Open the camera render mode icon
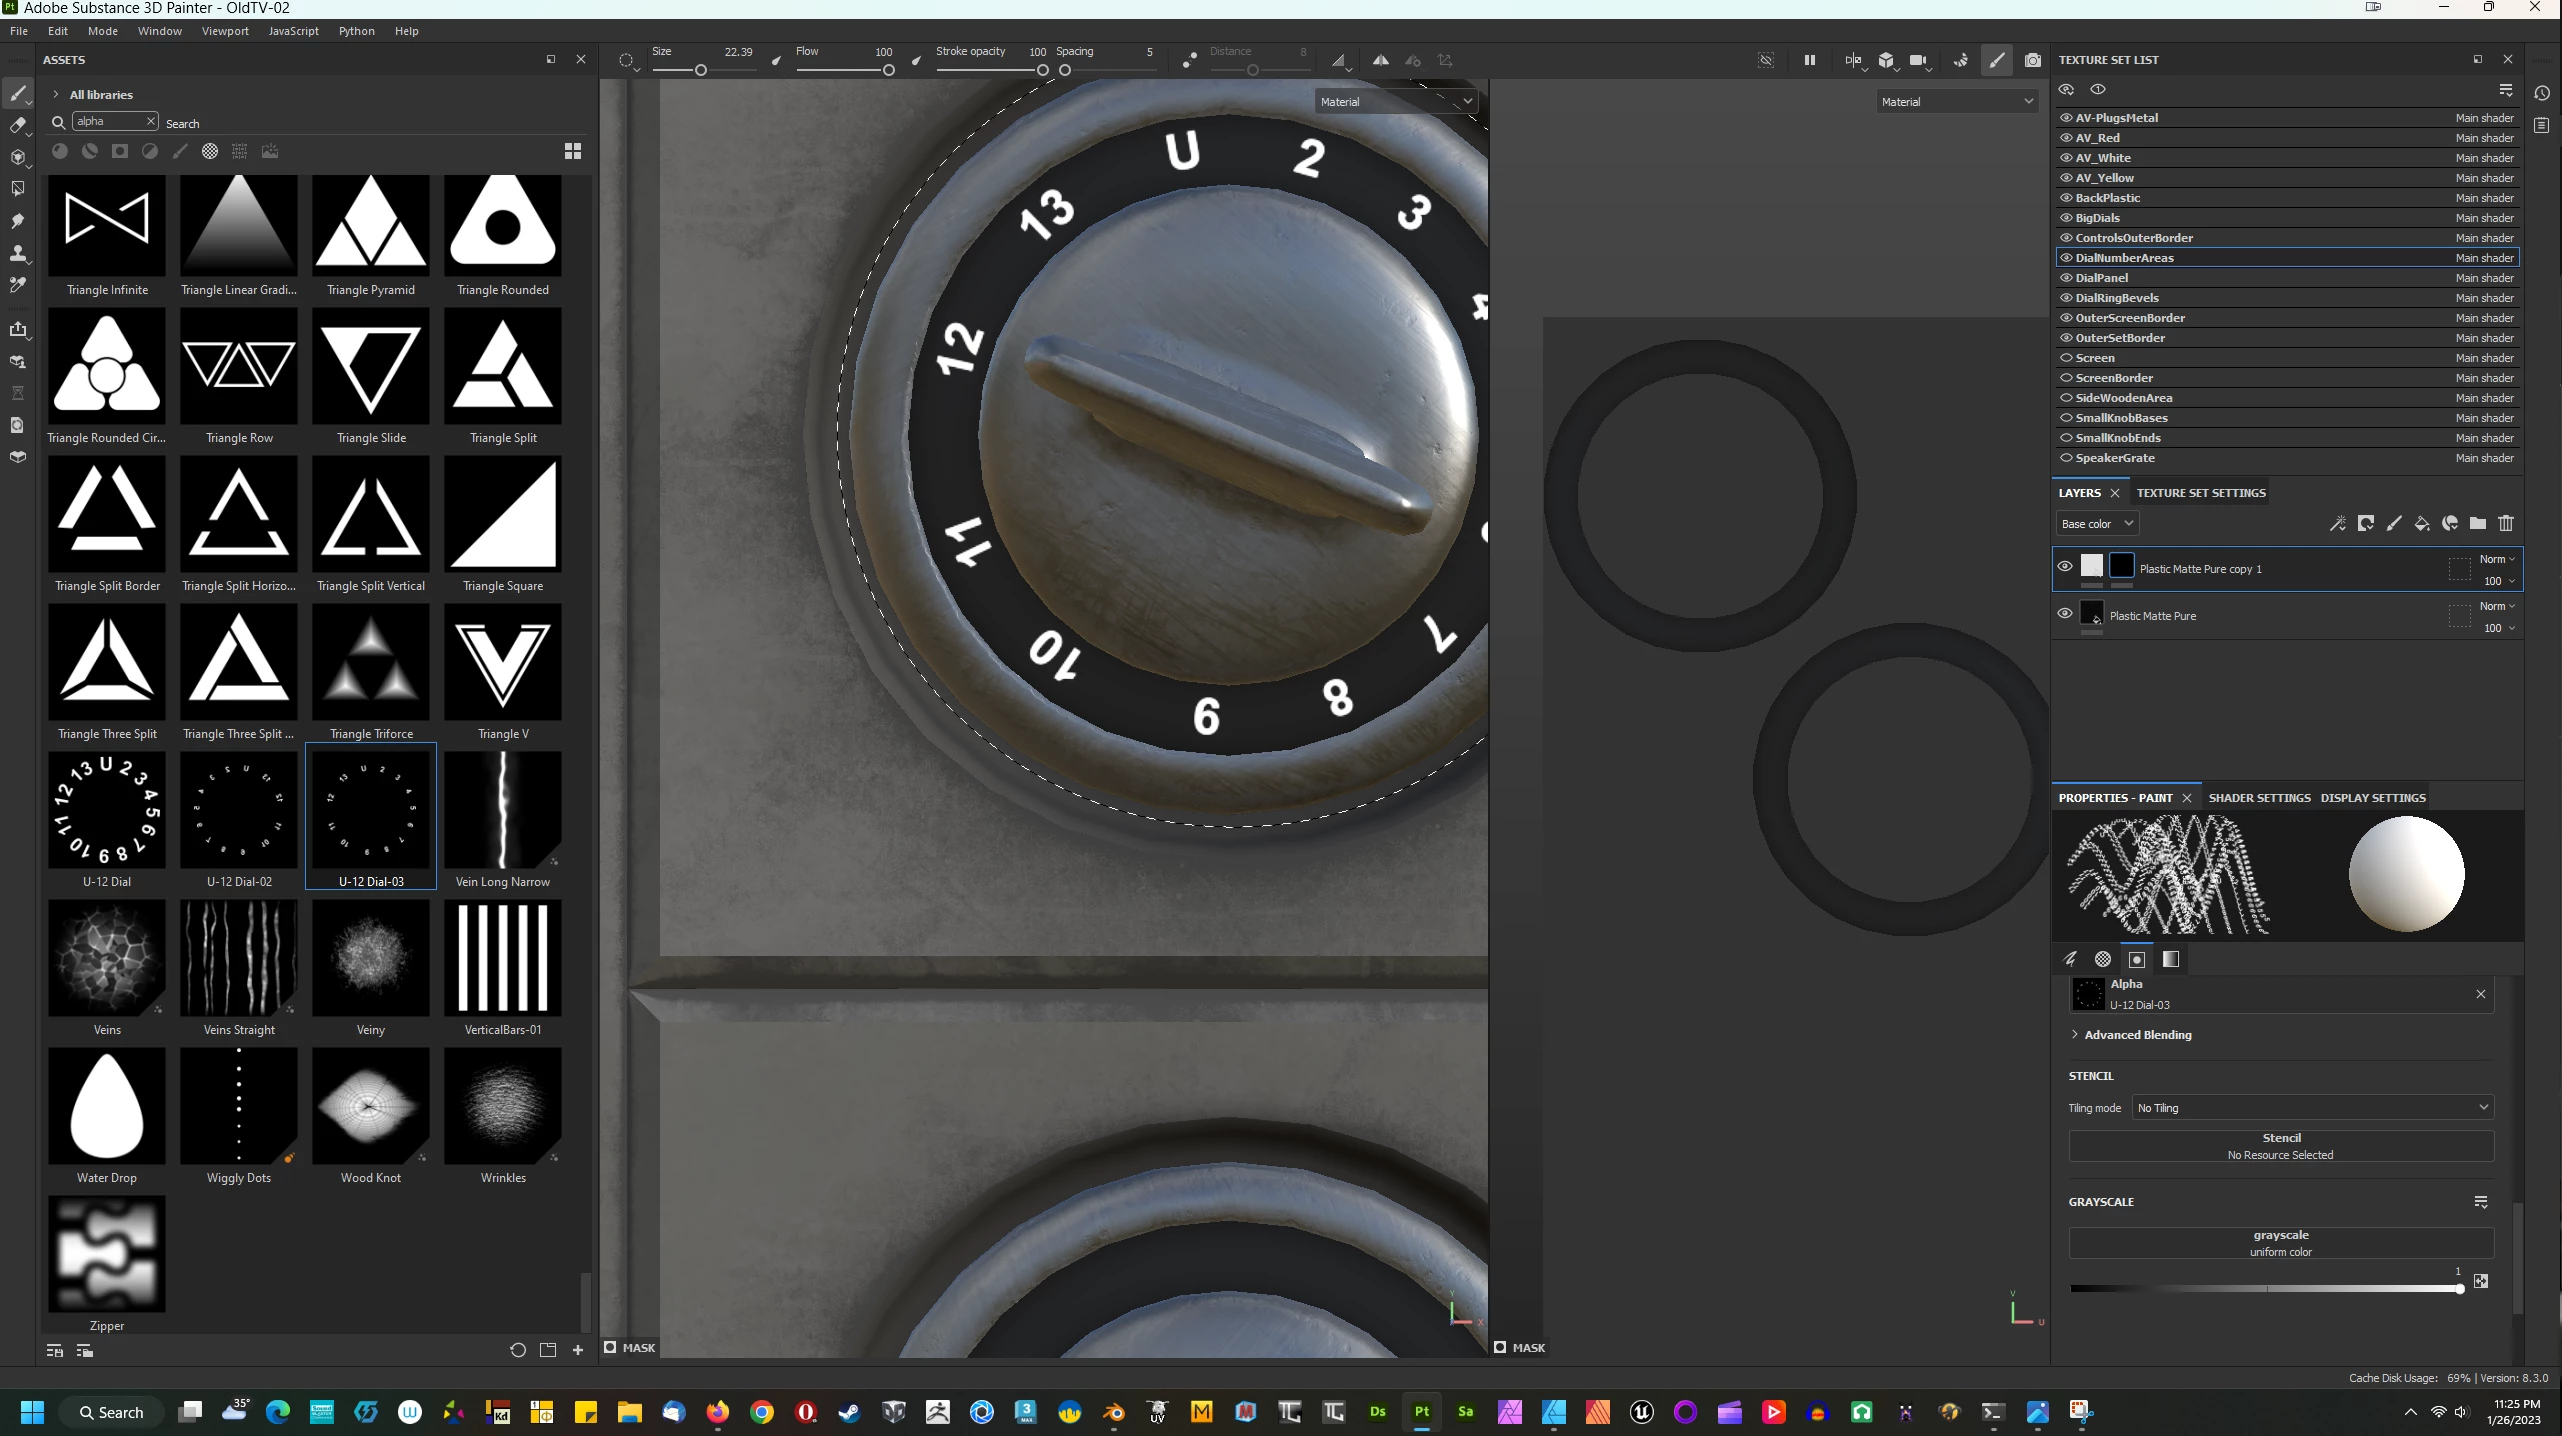This screenshot has height=1436, width=2562. click(x=2032, y=60)
